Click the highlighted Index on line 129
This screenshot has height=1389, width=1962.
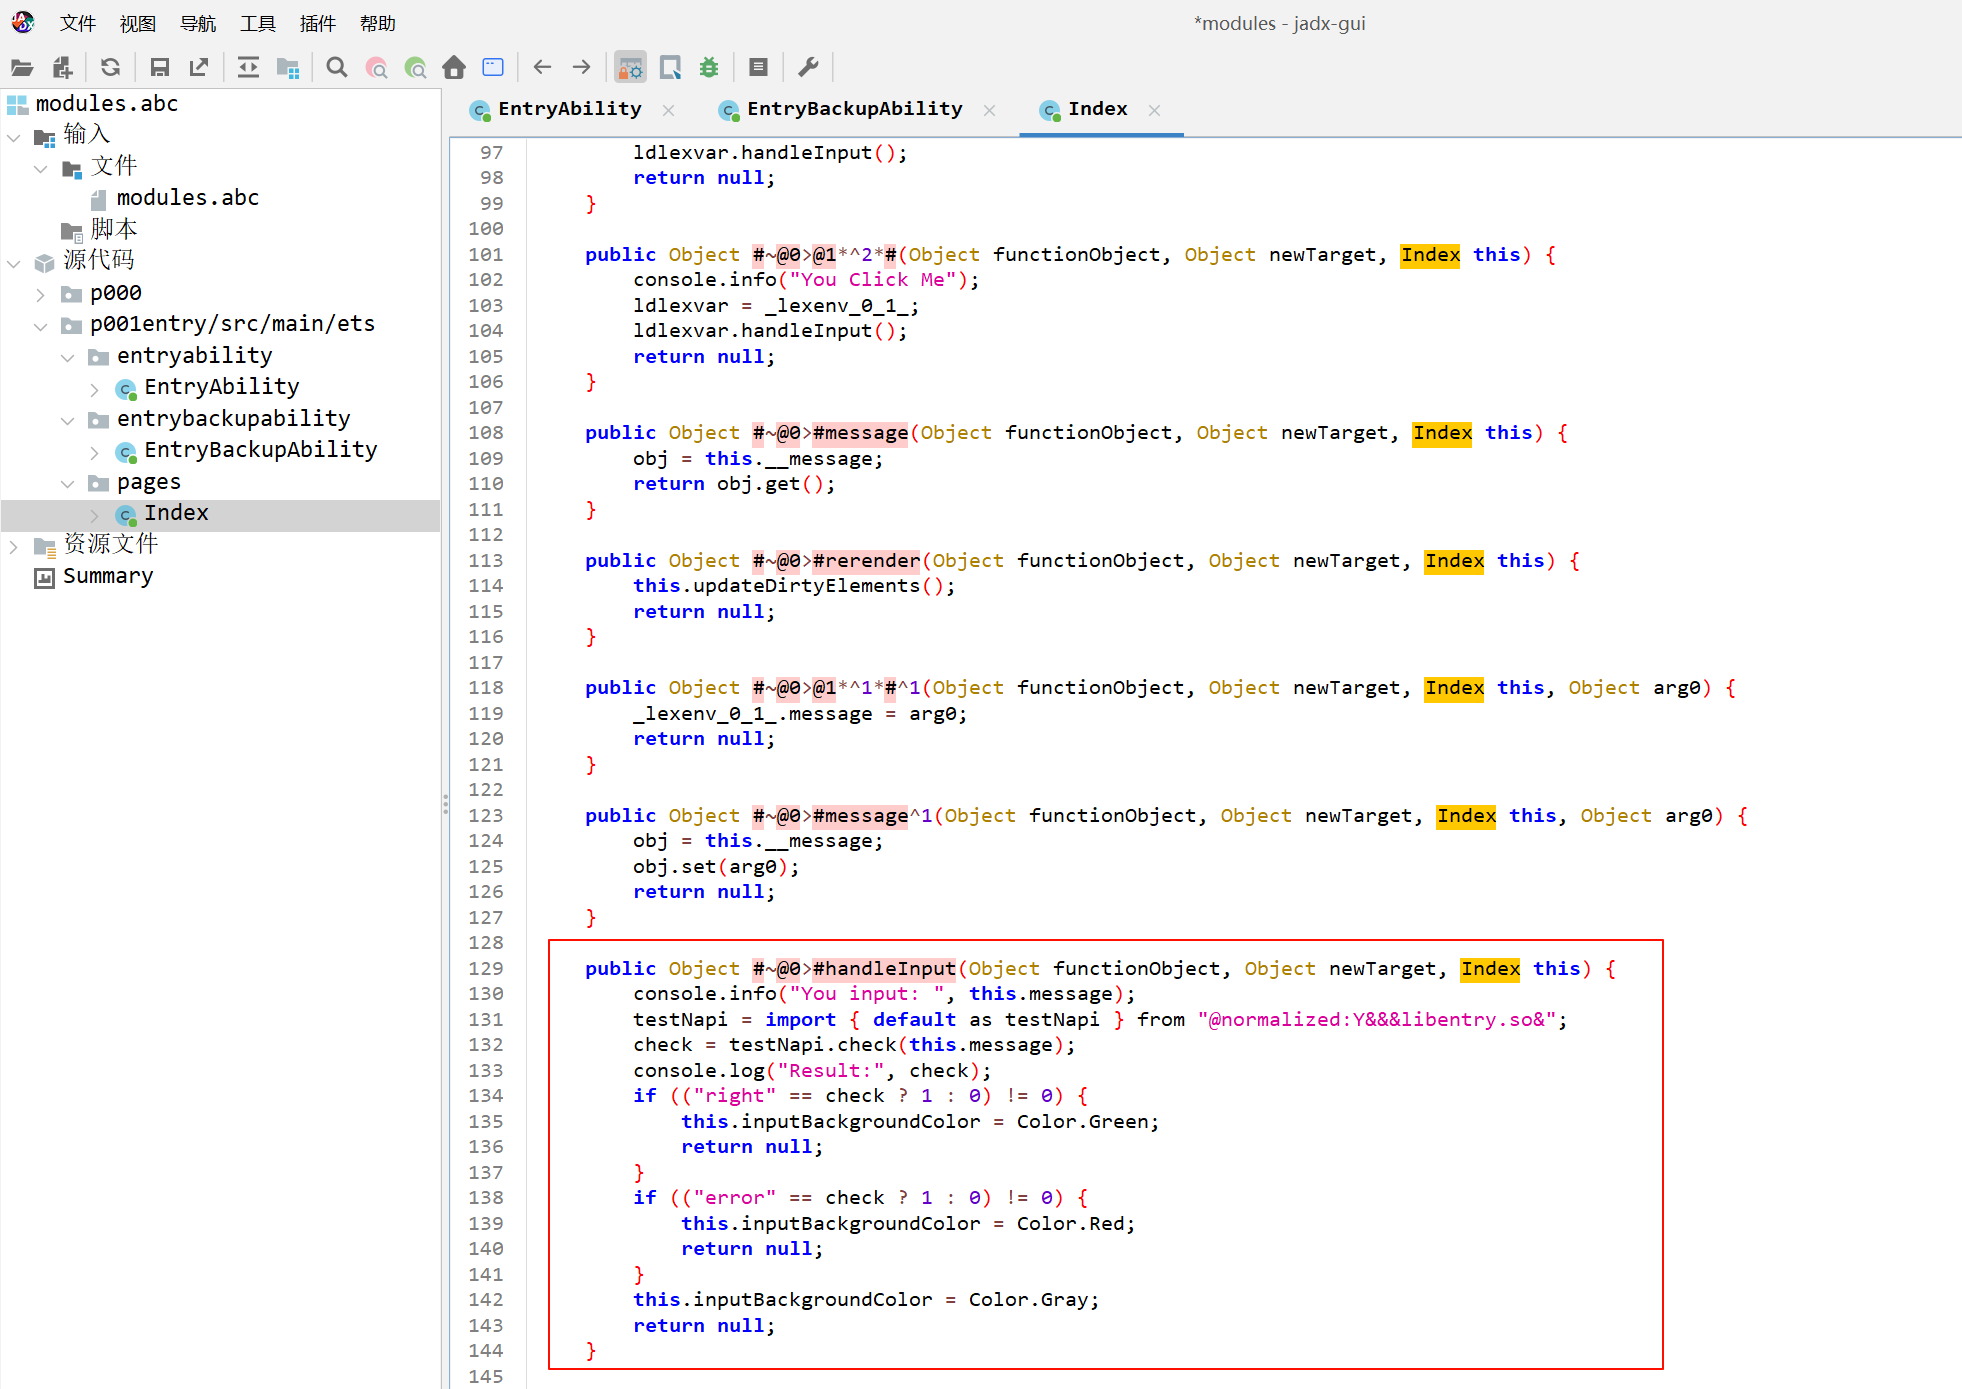point(1488,969)
